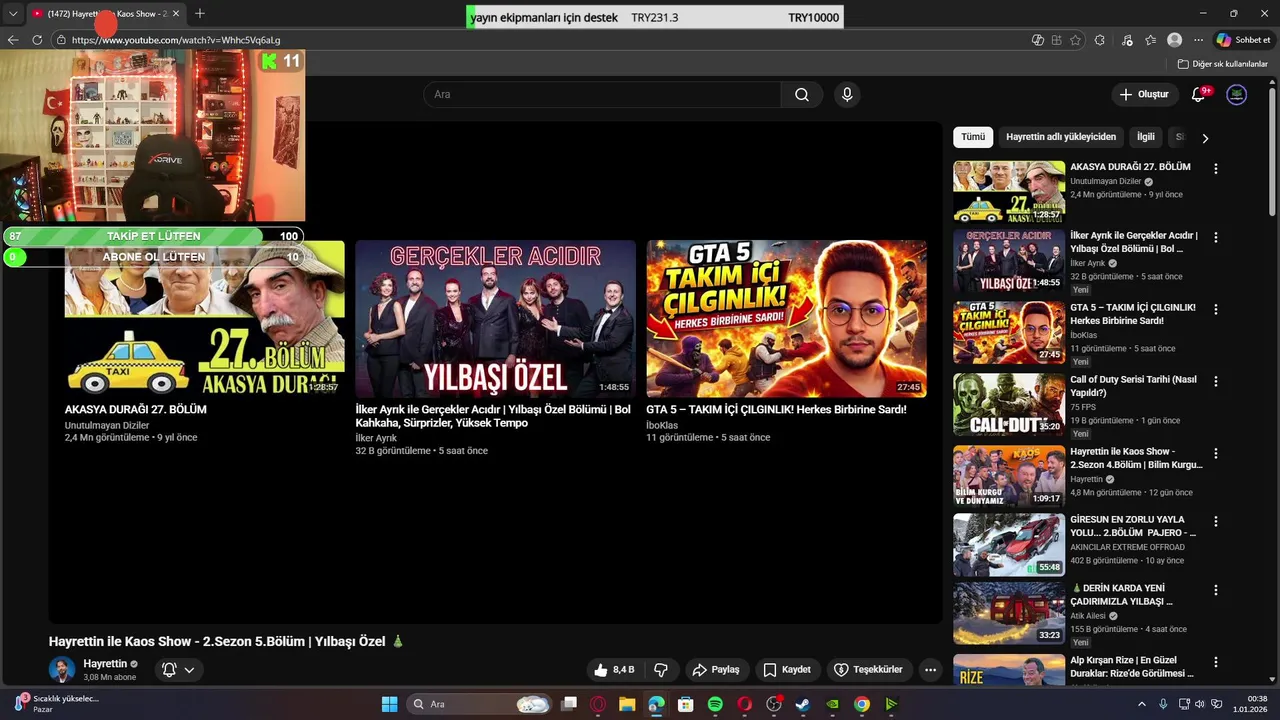Save the video with Kaydet
This screenshot has height=720, width=1280.
pos(787,670)
